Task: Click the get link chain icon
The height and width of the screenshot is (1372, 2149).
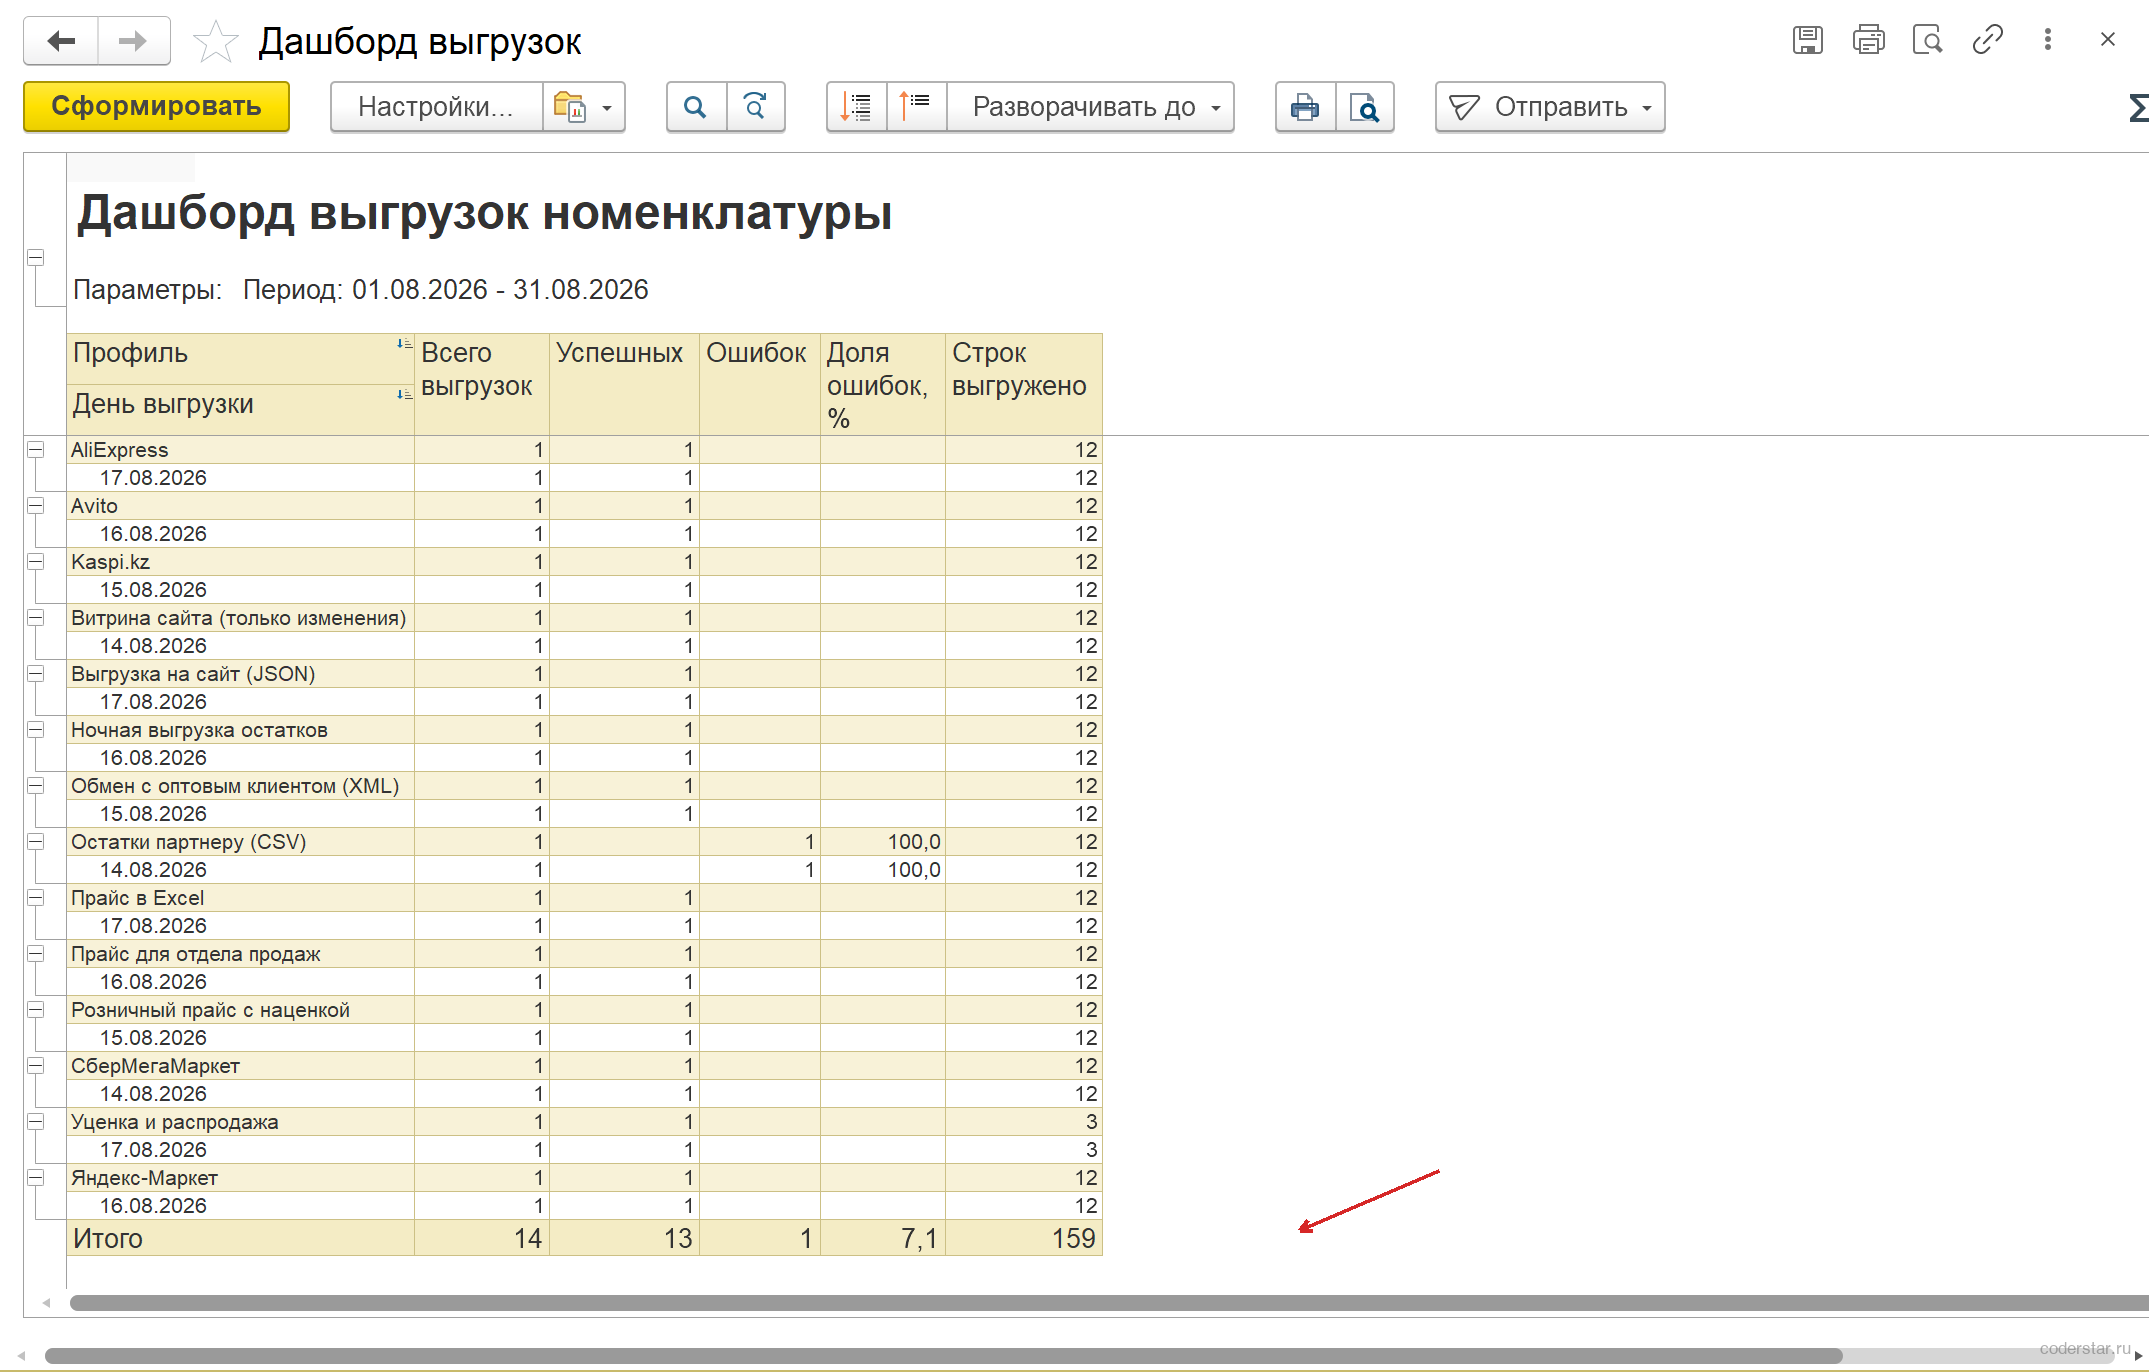Action: tap(1987, 40)
